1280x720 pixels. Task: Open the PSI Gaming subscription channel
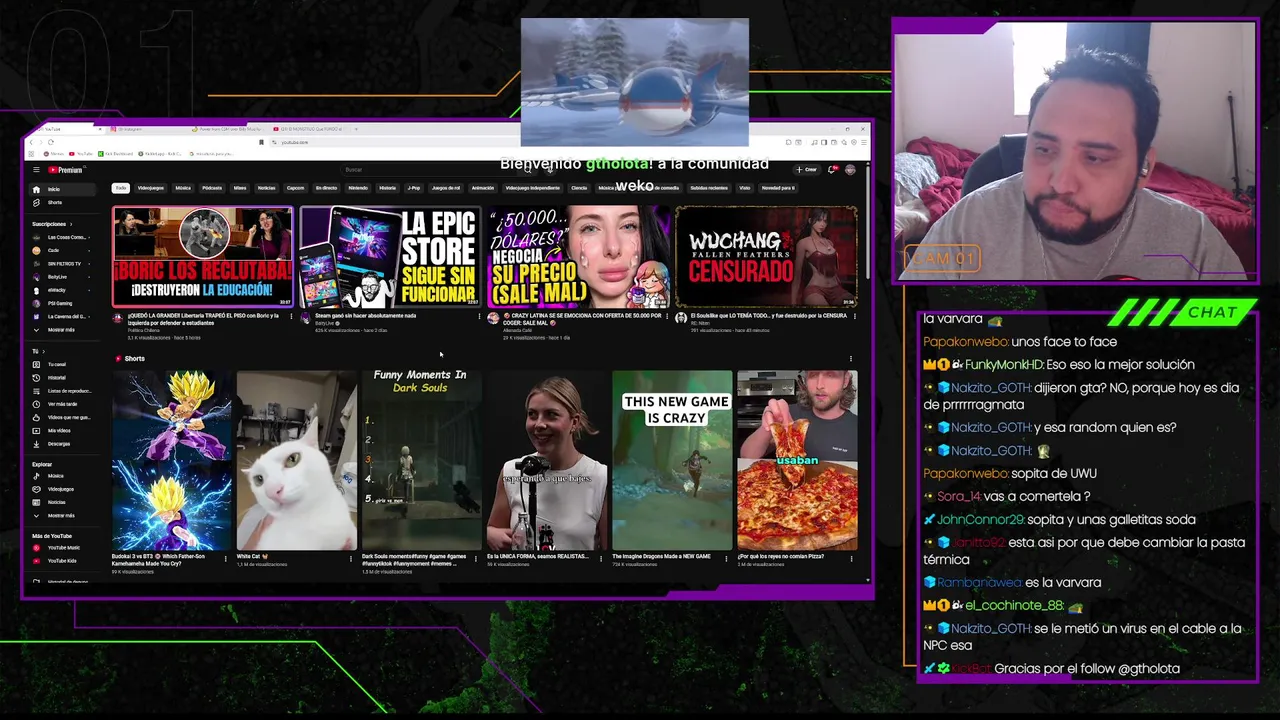tap(62, 303)
